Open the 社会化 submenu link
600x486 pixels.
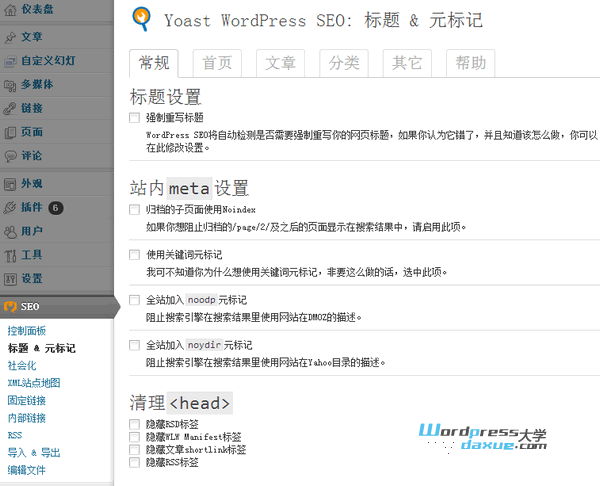pyautogui.click(x=22, y=366)
